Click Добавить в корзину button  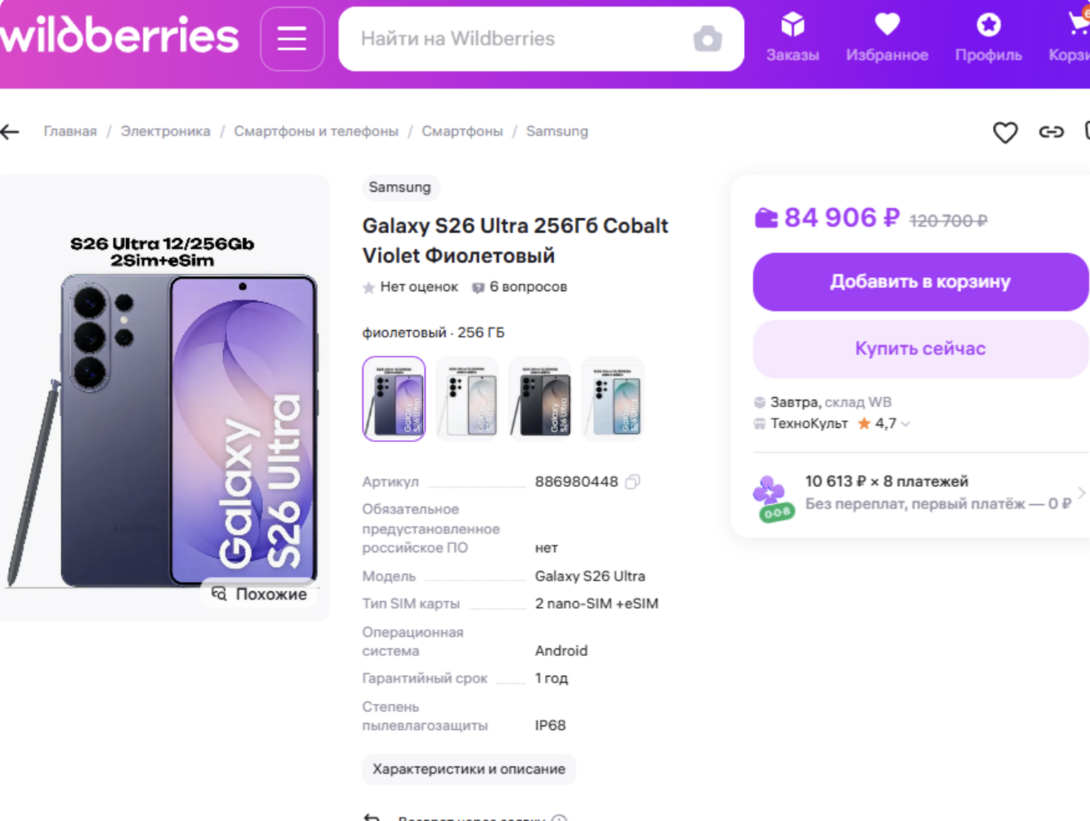coord(920,282)
